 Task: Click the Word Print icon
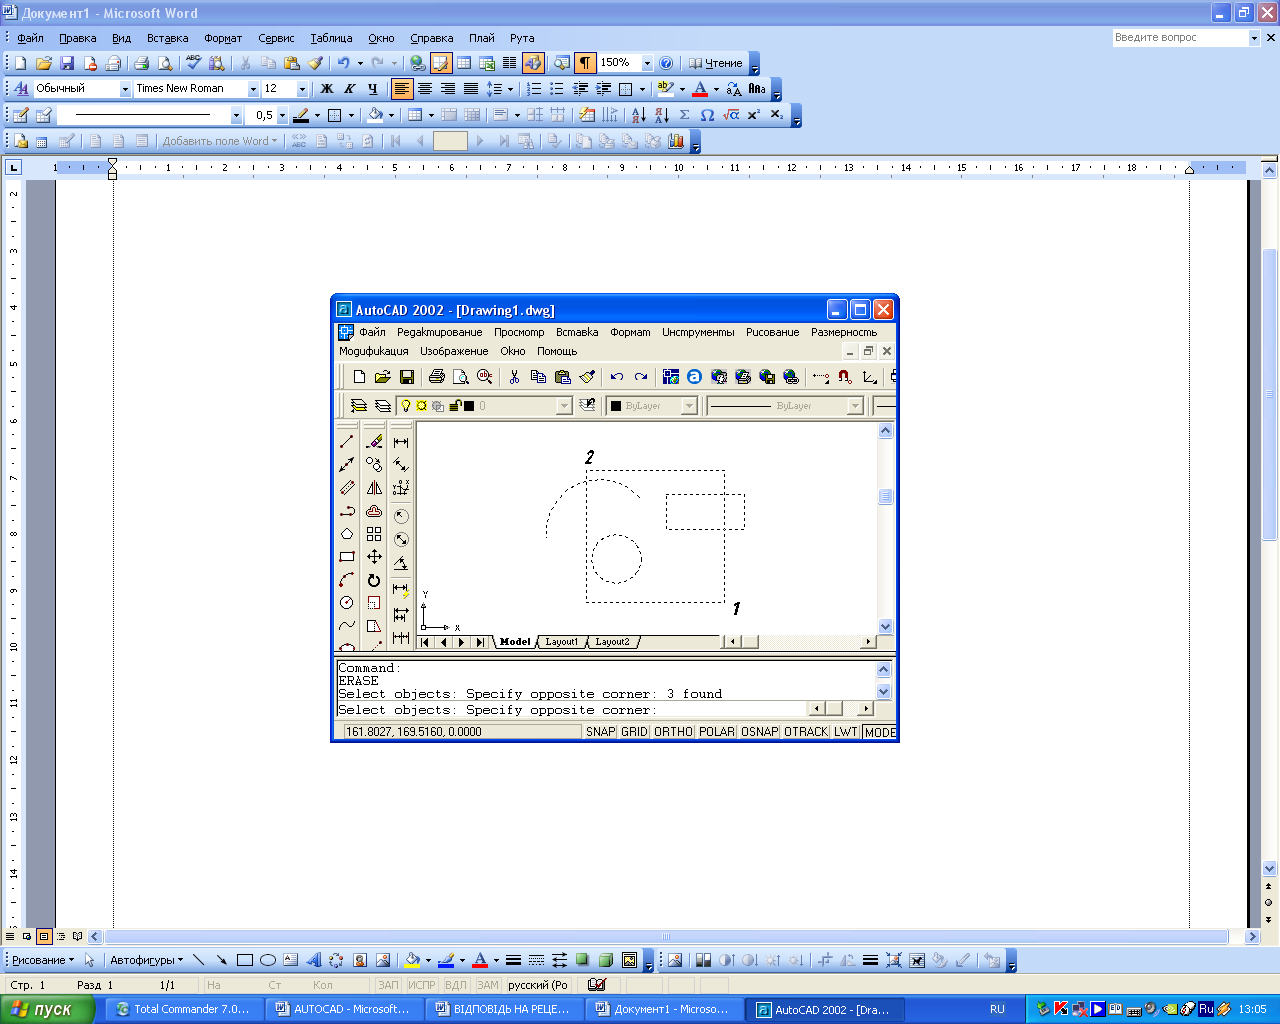click(141, 63)
